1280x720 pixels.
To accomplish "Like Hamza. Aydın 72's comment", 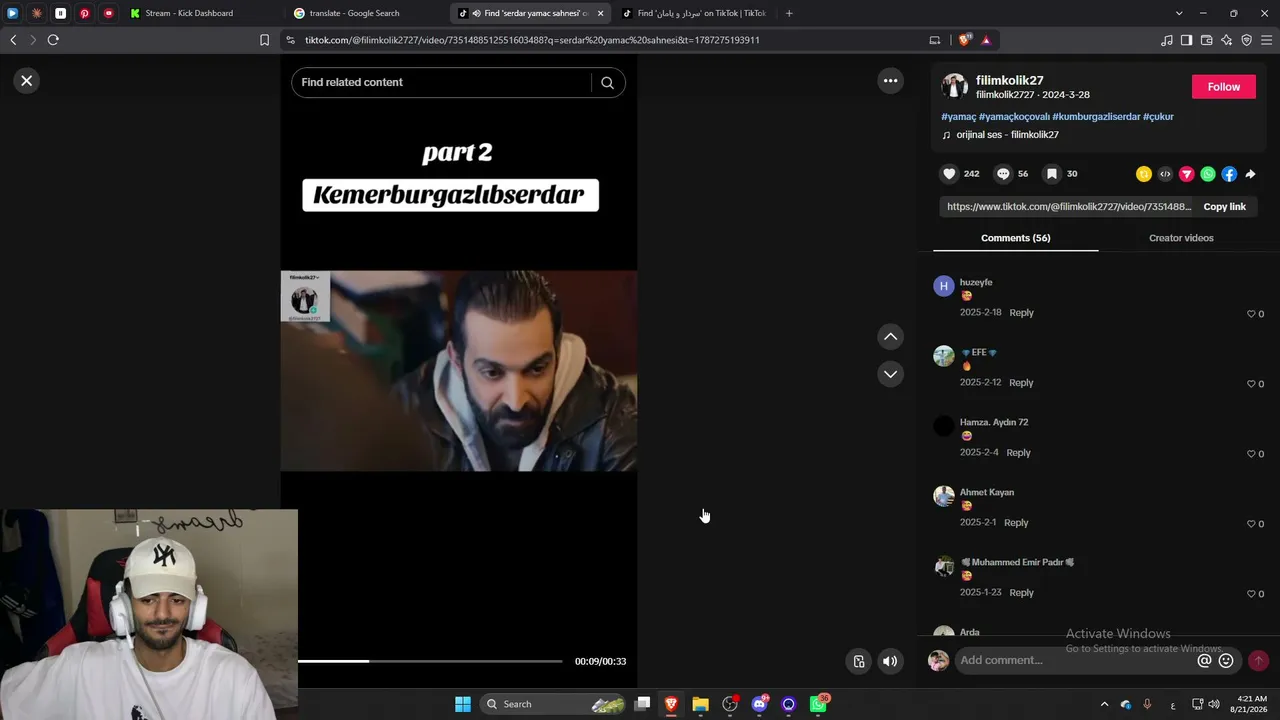I will click(x=1250, y=454).
